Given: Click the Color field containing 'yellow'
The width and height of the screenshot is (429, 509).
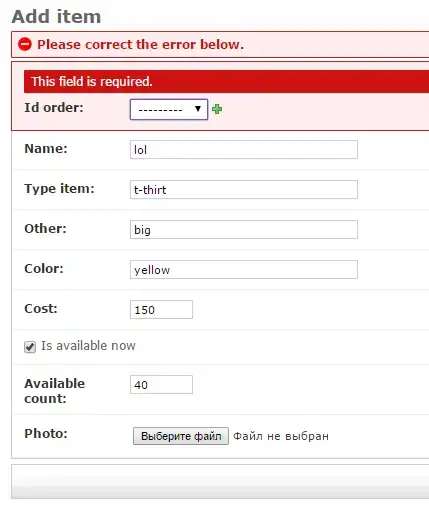Looking at the screenshot, I should [x=244, y=270].
